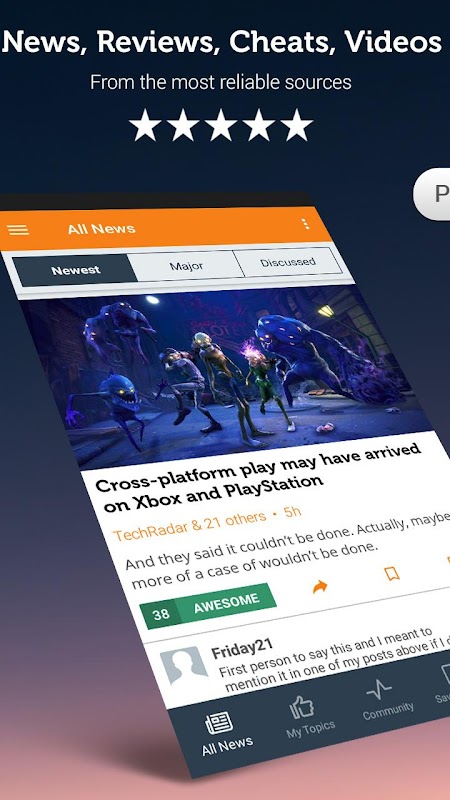The width and height of the screenshot is (450, 800).
Task: Tap Friday21's avatar placeholder
Action: click(x=183, y=666)
